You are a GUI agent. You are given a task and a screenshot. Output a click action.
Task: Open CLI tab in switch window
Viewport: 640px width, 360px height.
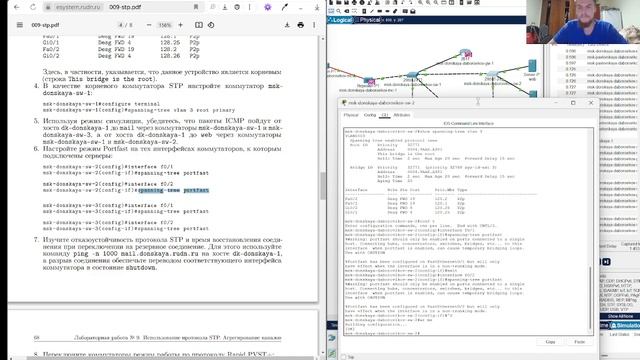[384, 115]
